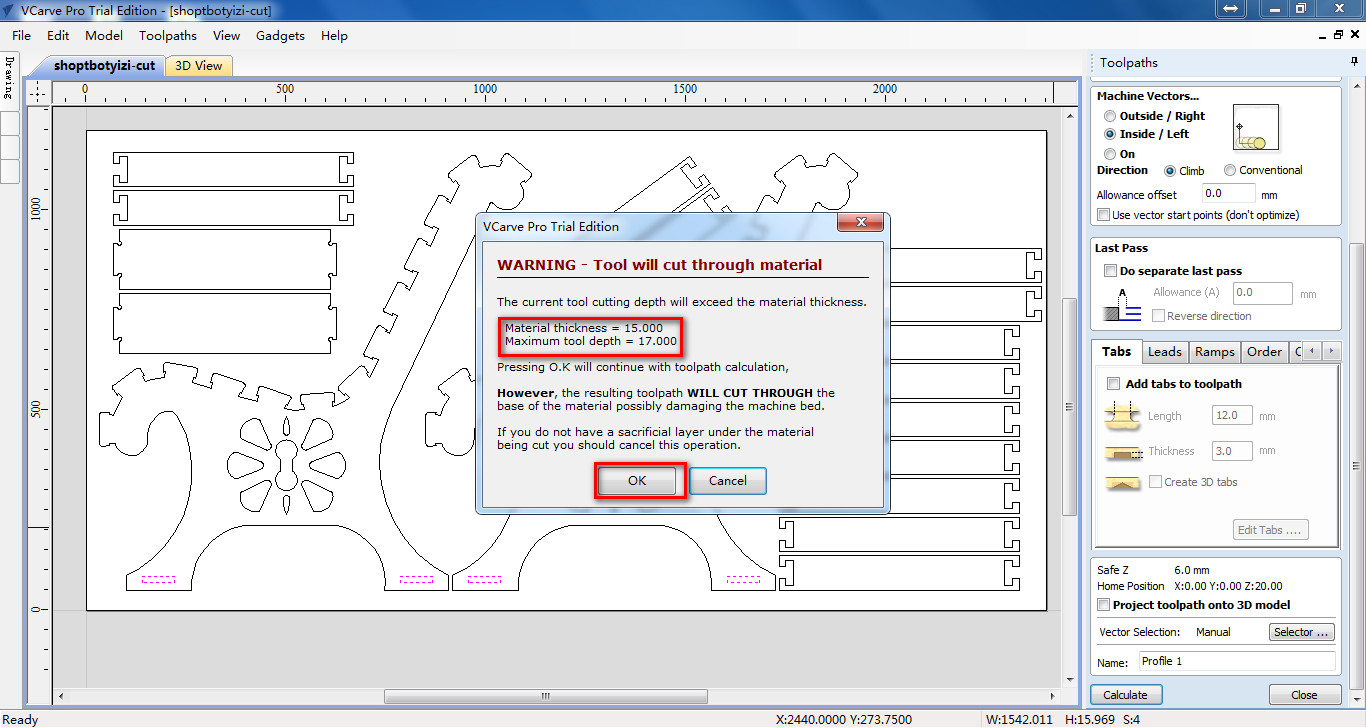This screenshot has width=1366, height=728.
Task: Show more tabs with the right arrow
Action: (1333, 352)
